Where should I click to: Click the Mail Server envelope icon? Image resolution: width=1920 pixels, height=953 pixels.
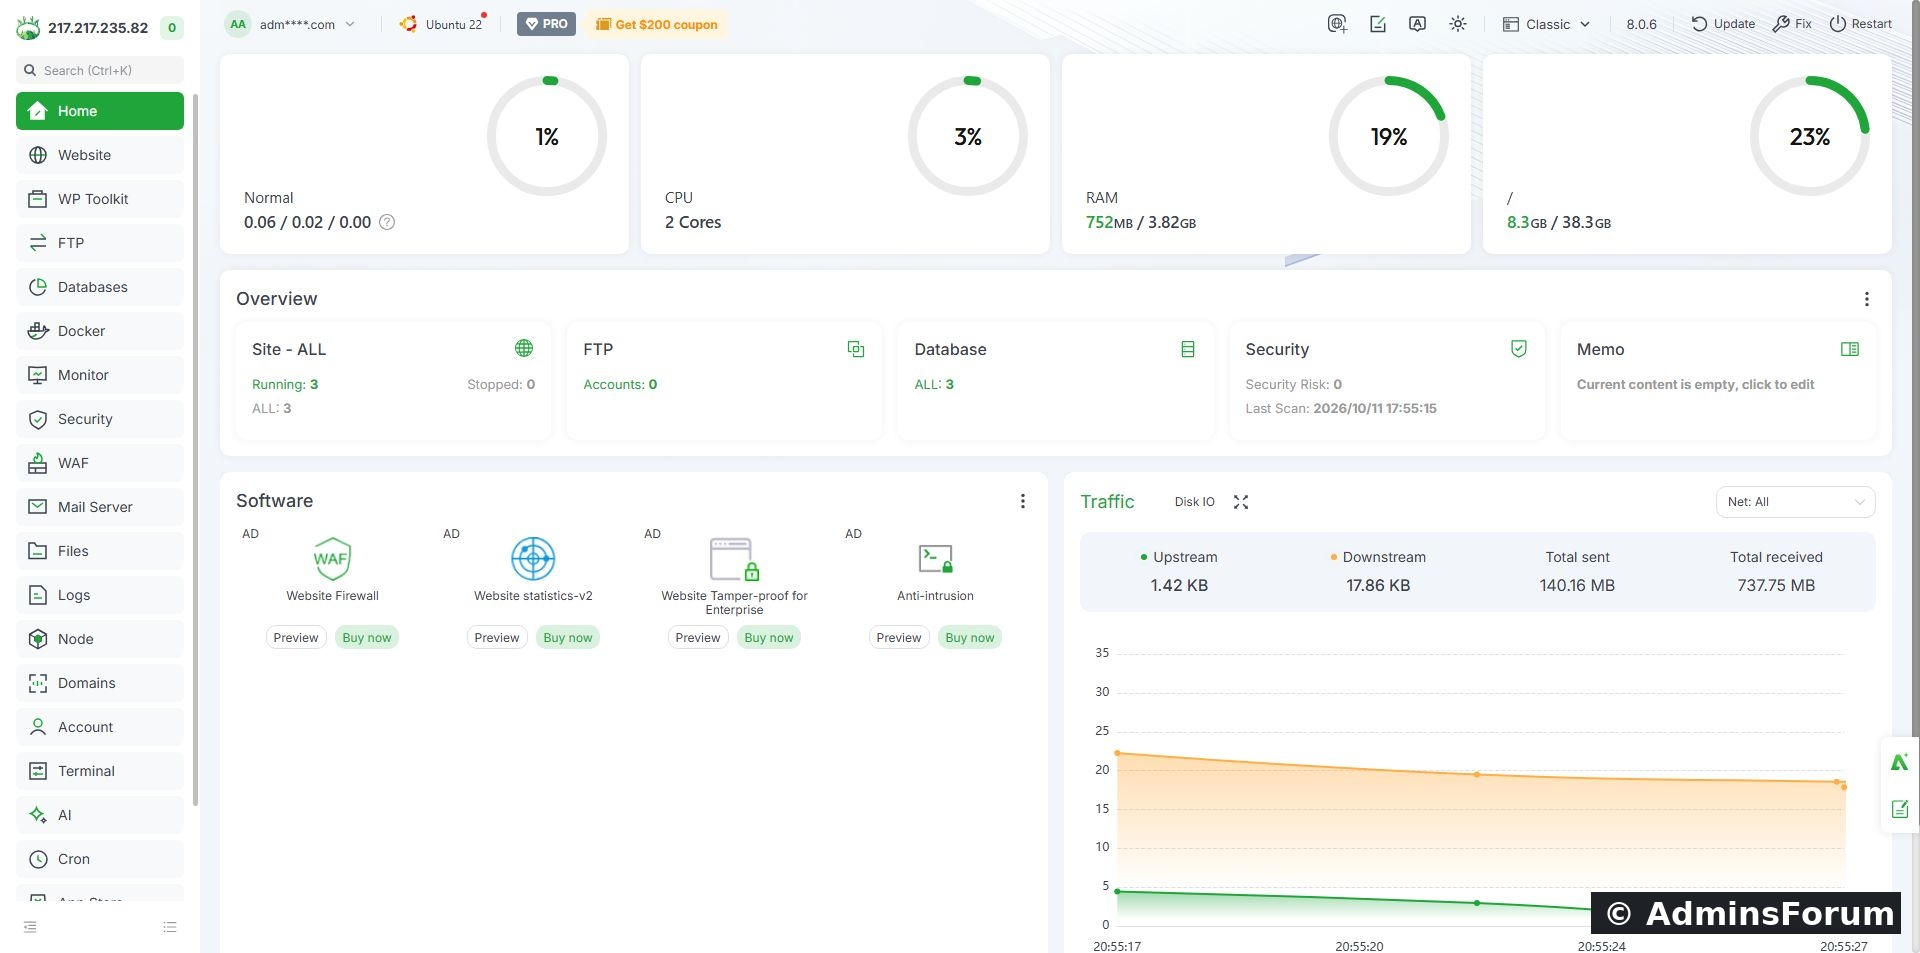(38, 507)
